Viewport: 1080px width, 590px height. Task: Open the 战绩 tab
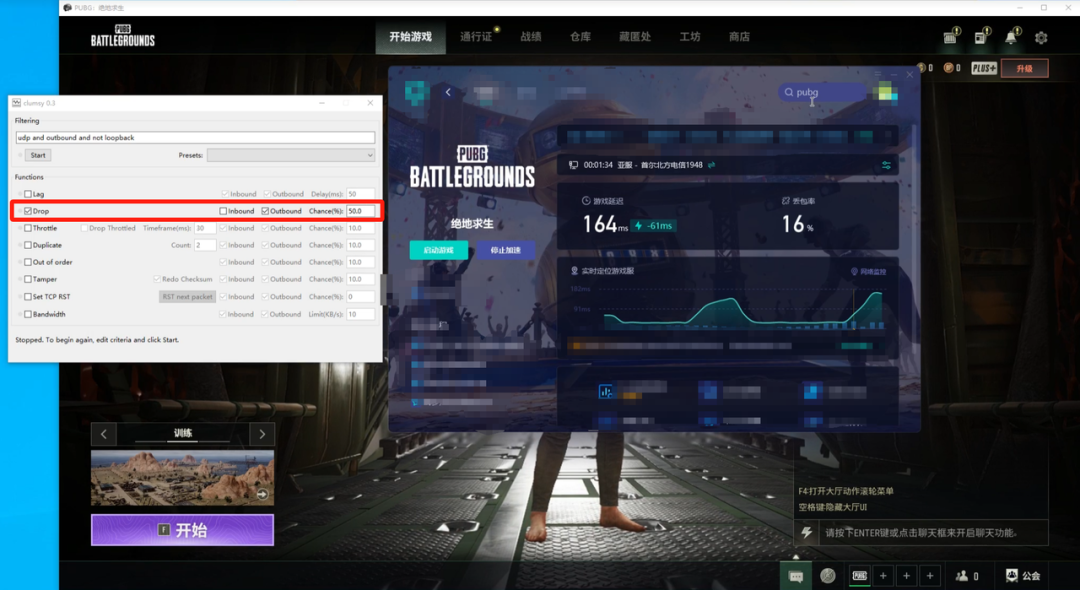530,36
